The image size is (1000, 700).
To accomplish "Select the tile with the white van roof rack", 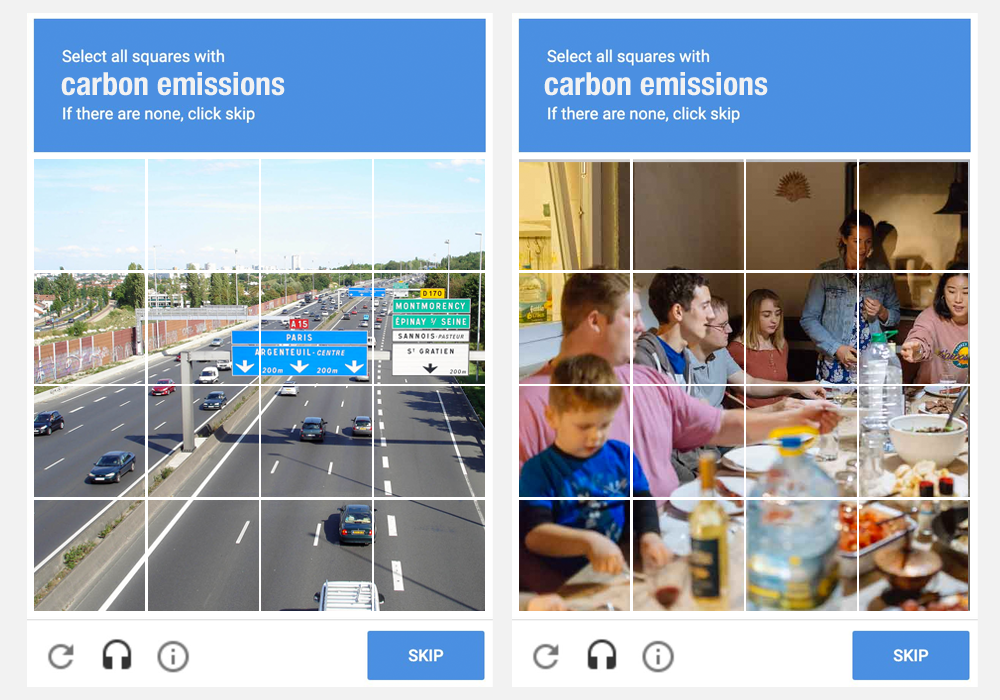I will point(316,555).
